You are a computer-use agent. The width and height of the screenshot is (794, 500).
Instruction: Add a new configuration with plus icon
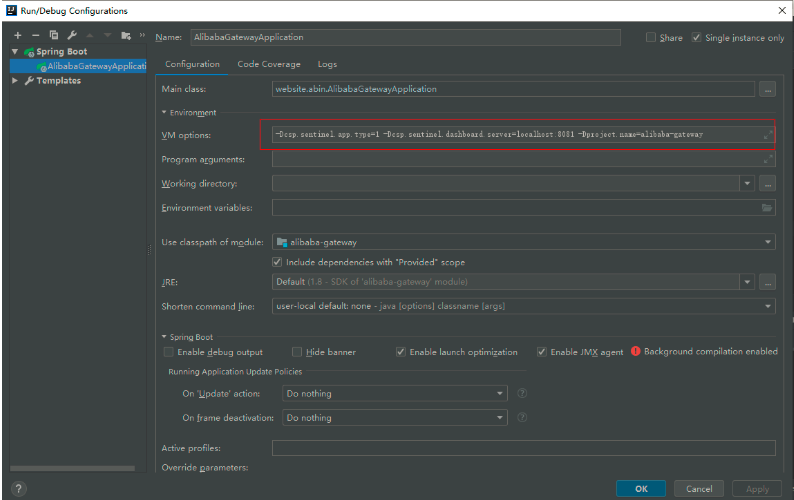[18, 35]
